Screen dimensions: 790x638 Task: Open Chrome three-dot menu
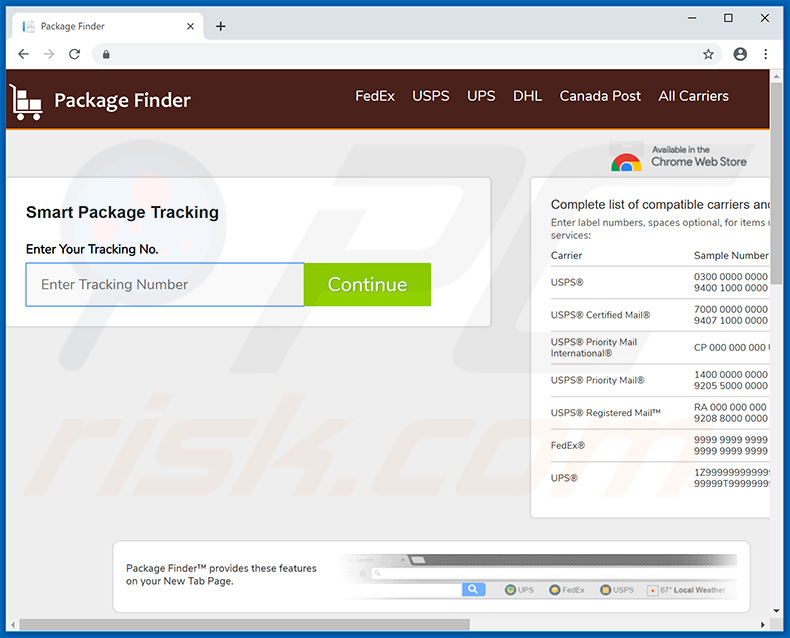pos(765,54)
